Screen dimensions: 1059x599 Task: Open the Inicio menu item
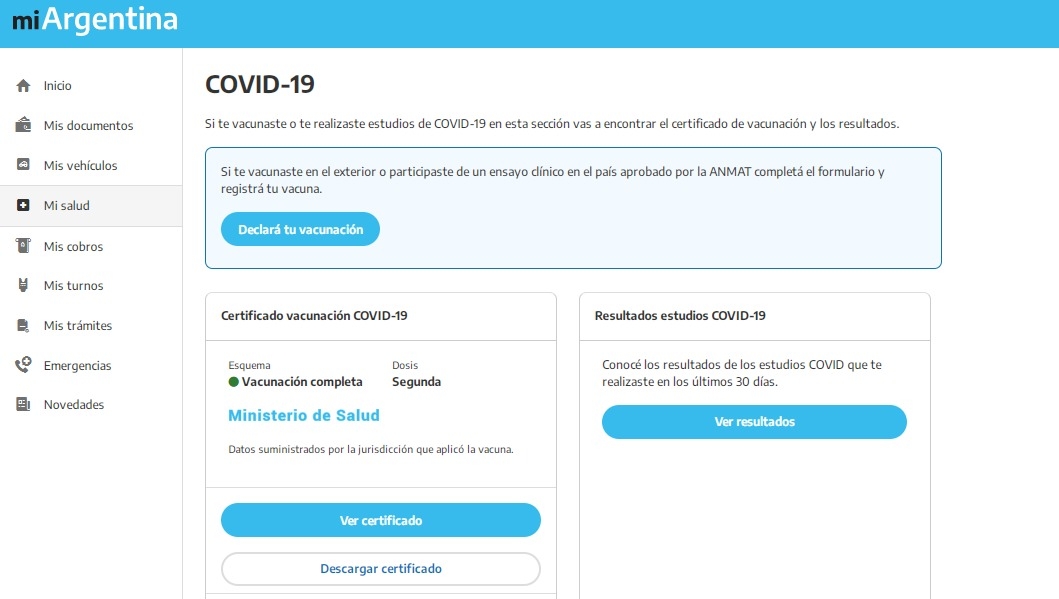58,86
